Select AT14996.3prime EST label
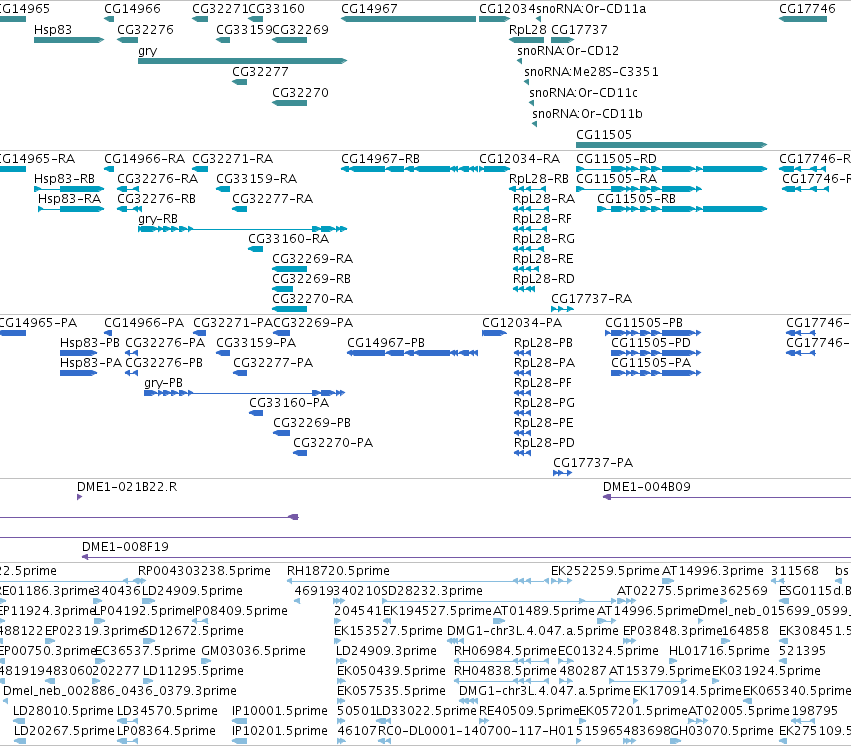The height and width of the screenshot is (746, 851). tap(713, 571)
